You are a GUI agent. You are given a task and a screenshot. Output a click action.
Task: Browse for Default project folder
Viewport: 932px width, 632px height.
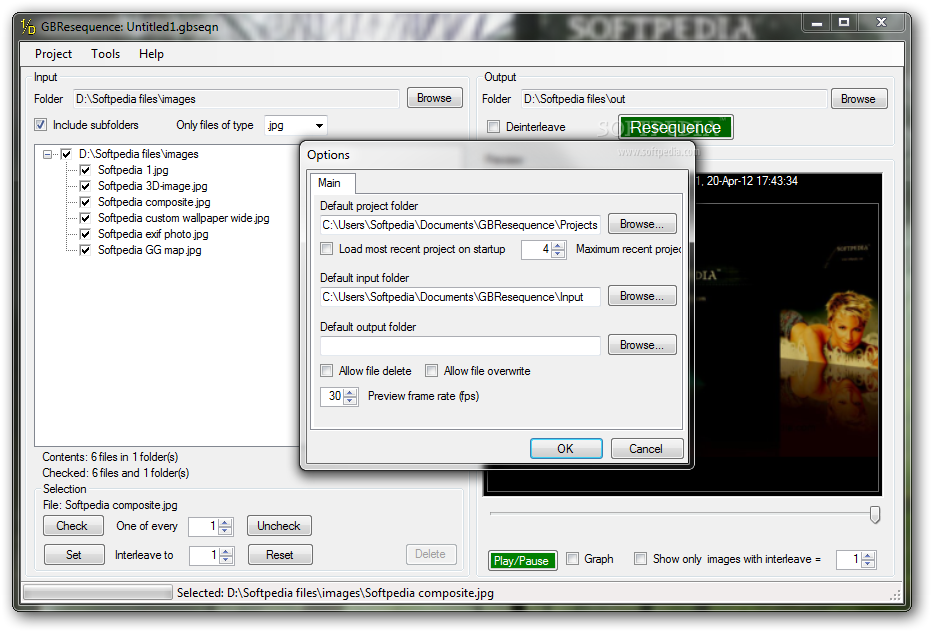pyautogui.click(x=642, y=224)
